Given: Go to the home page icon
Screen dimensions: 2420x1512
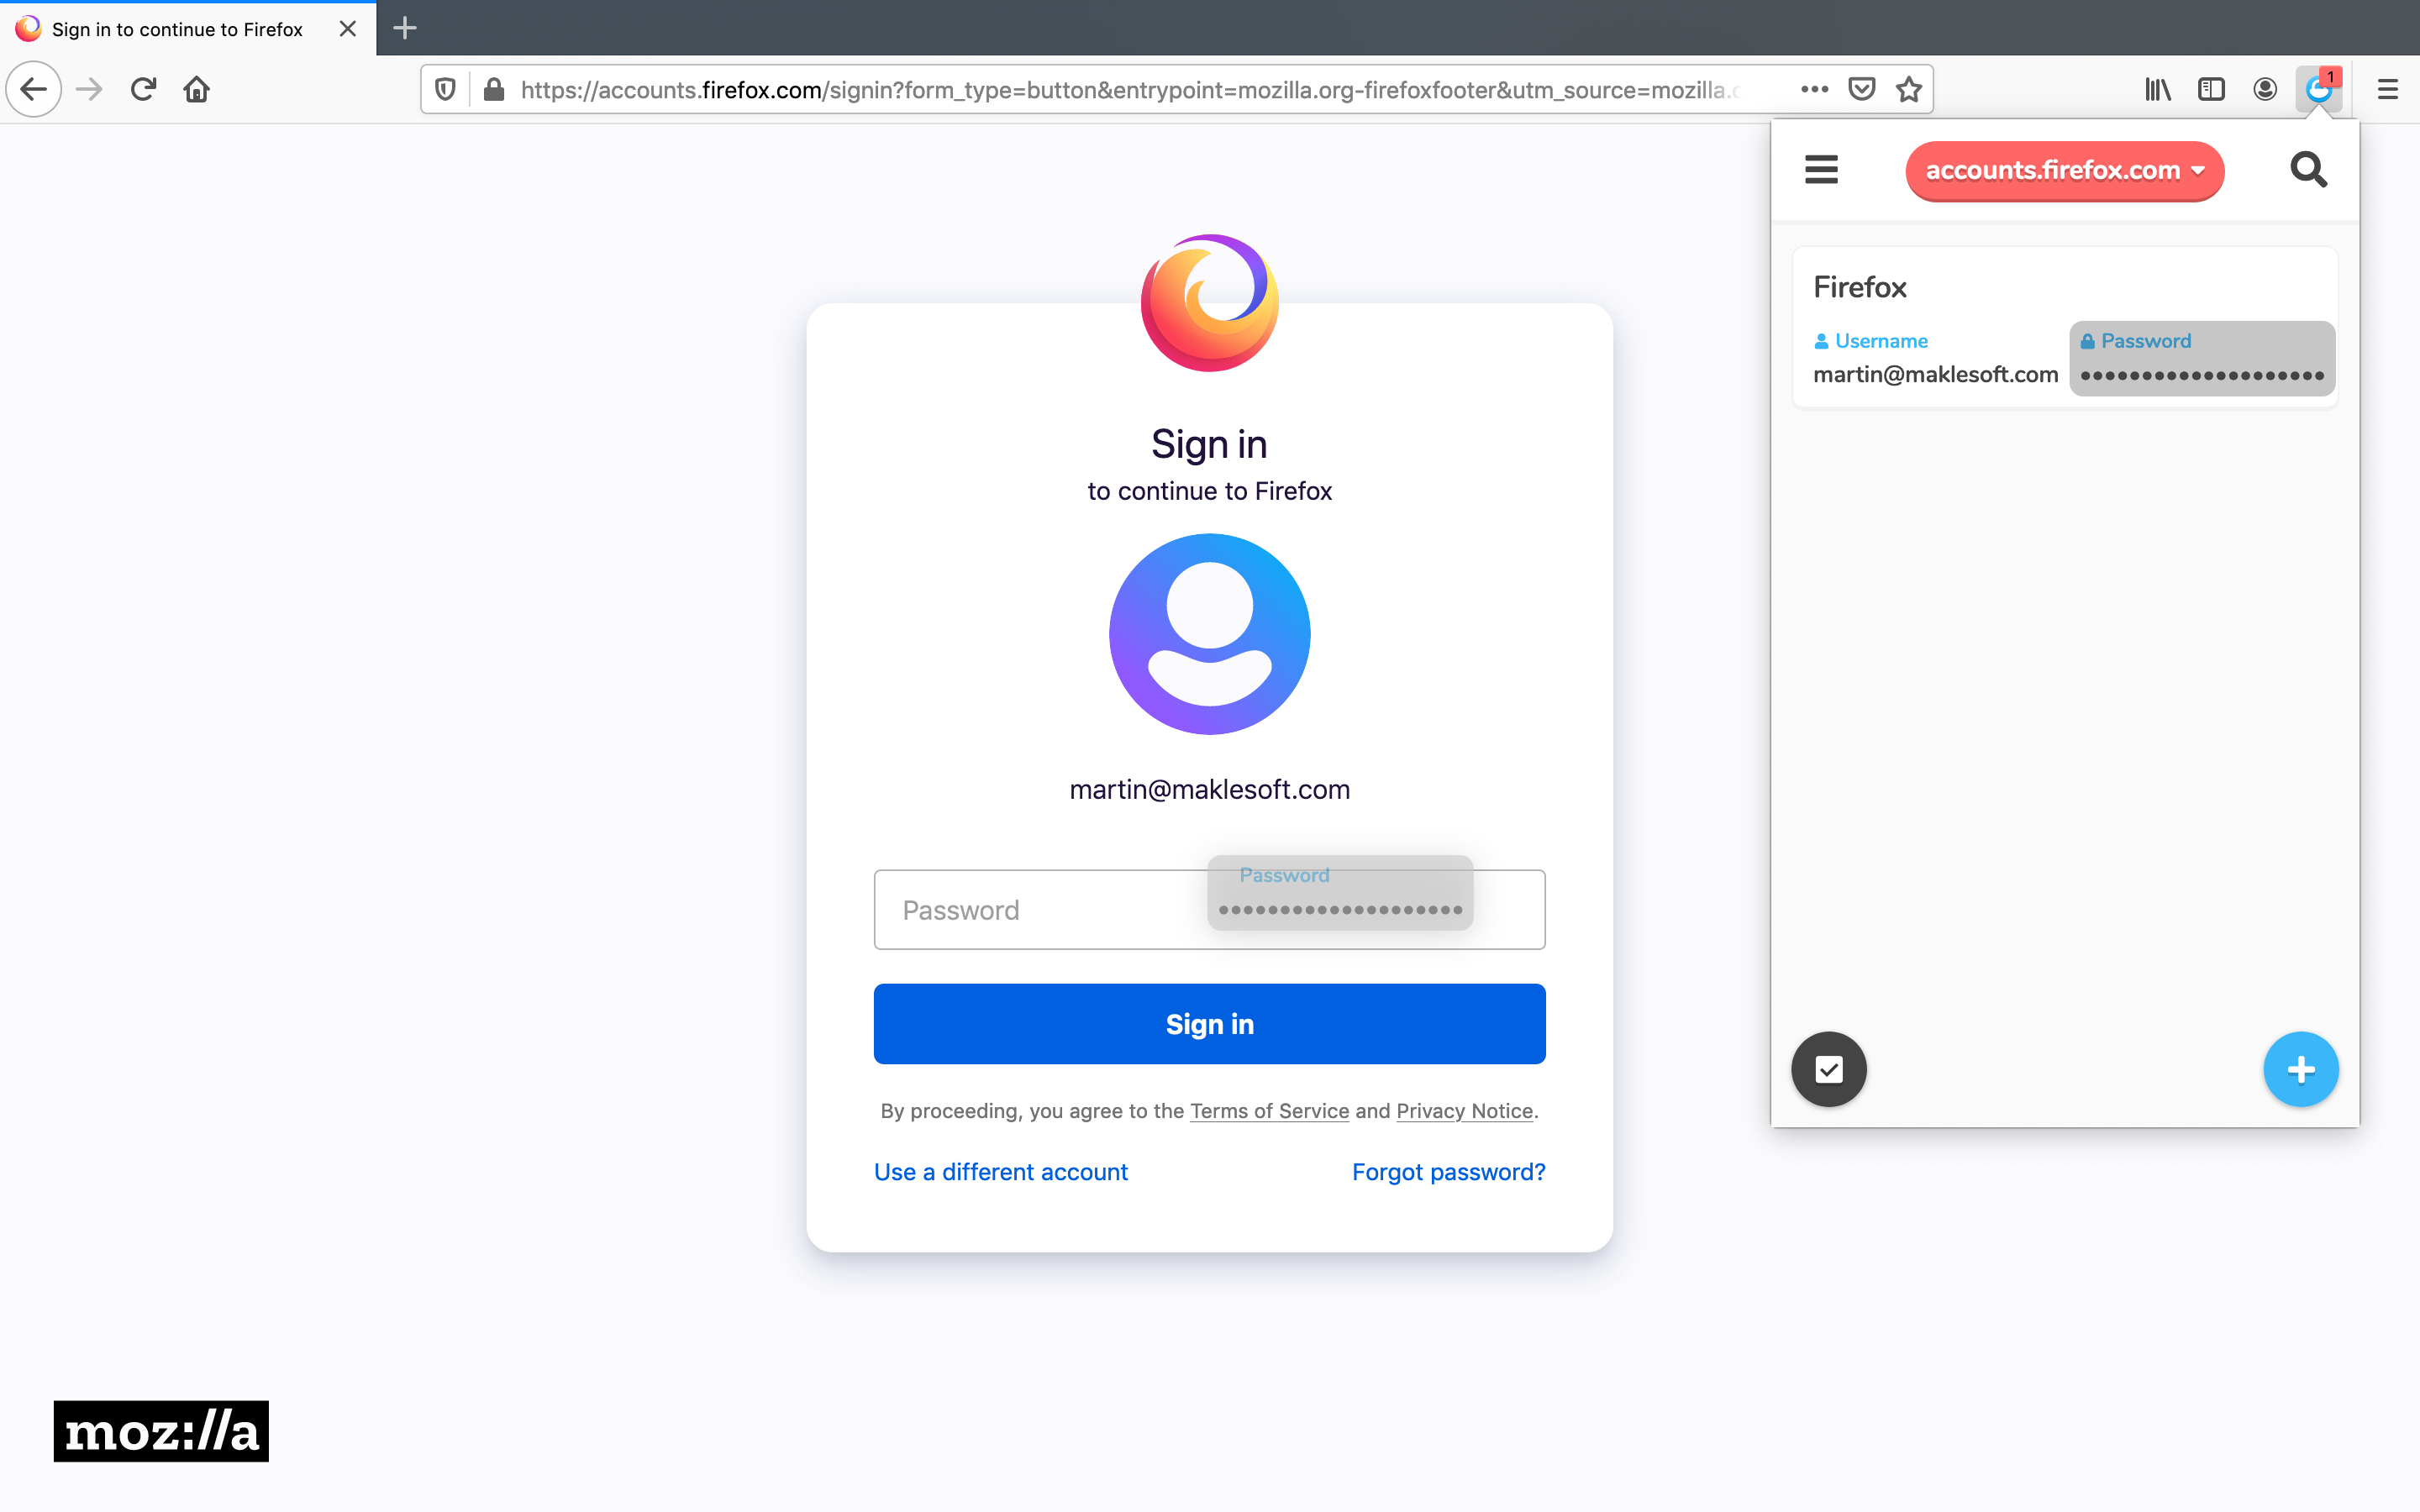Looking at the screenshot, I should (x=196, y=90).
